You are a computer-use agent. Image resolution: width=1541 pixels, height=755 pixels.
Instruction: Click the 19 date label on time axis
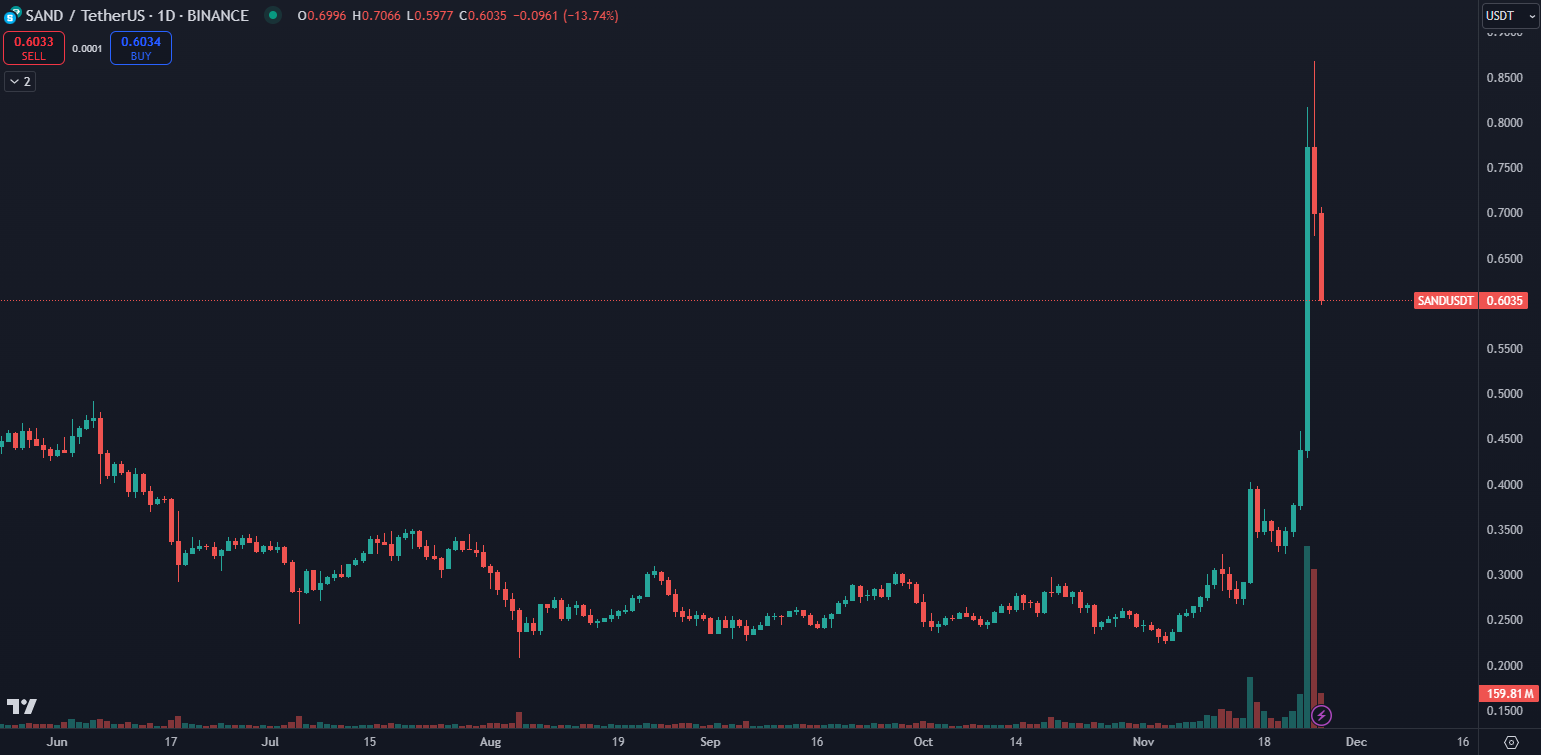pos(618,742)
